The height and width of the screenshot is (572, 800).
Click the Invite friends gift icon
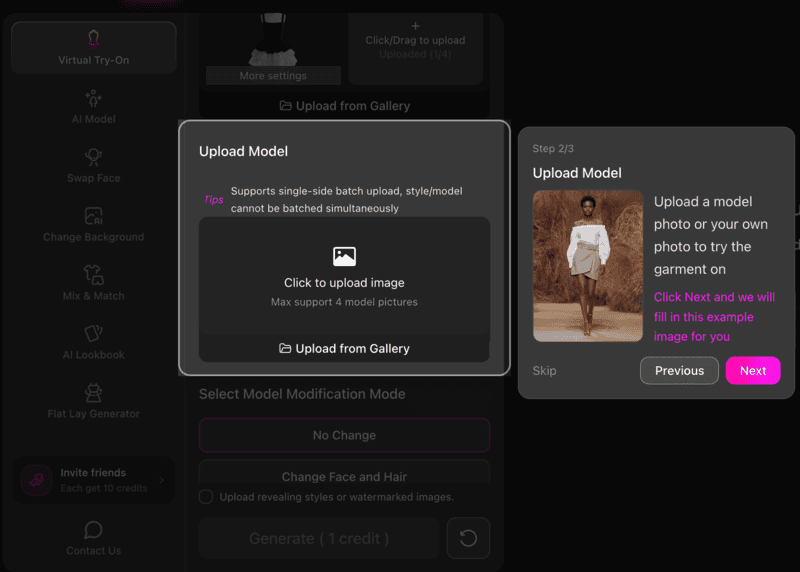coord(36,480)
